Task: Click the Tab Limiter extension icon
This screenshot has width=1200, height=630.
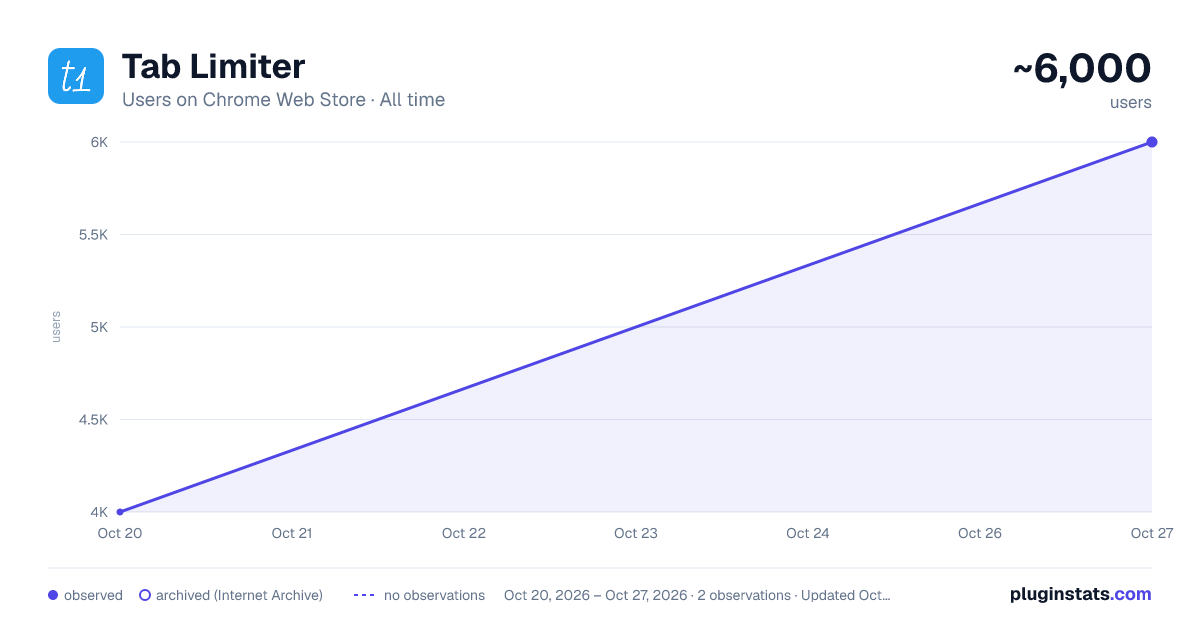Action: click(76, 76)
